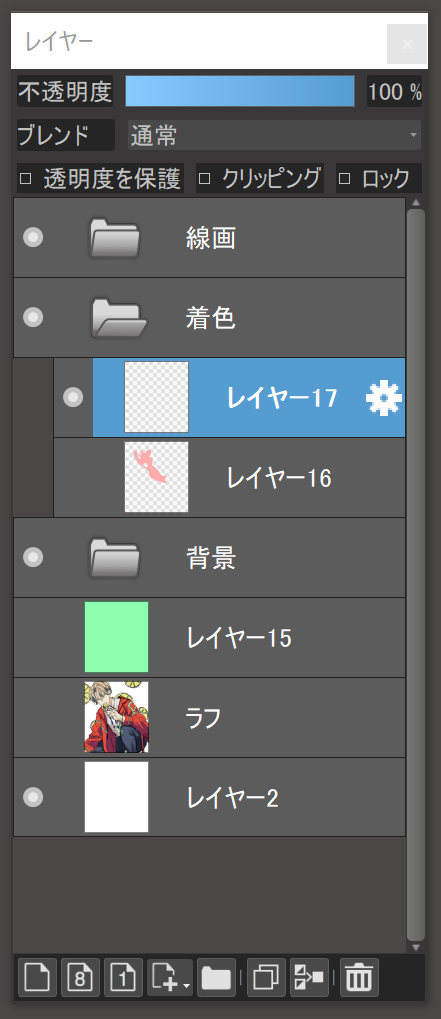
Task: Select the ラフ layer
Action: (209, 717)
